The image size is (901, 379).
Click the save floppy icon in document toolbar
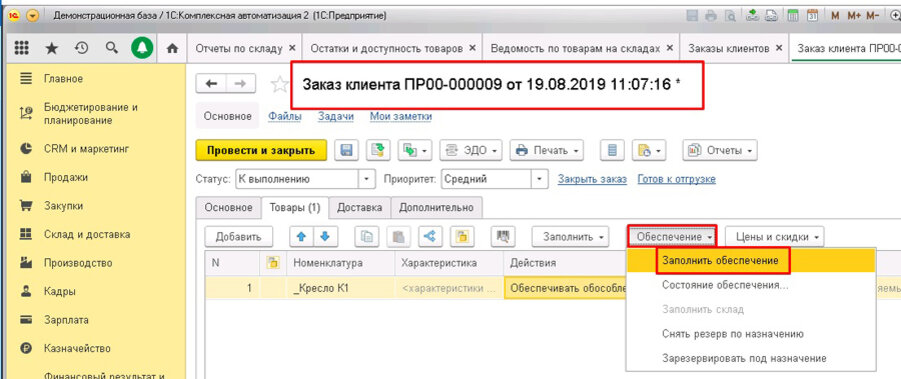click(x=346, y=150)
